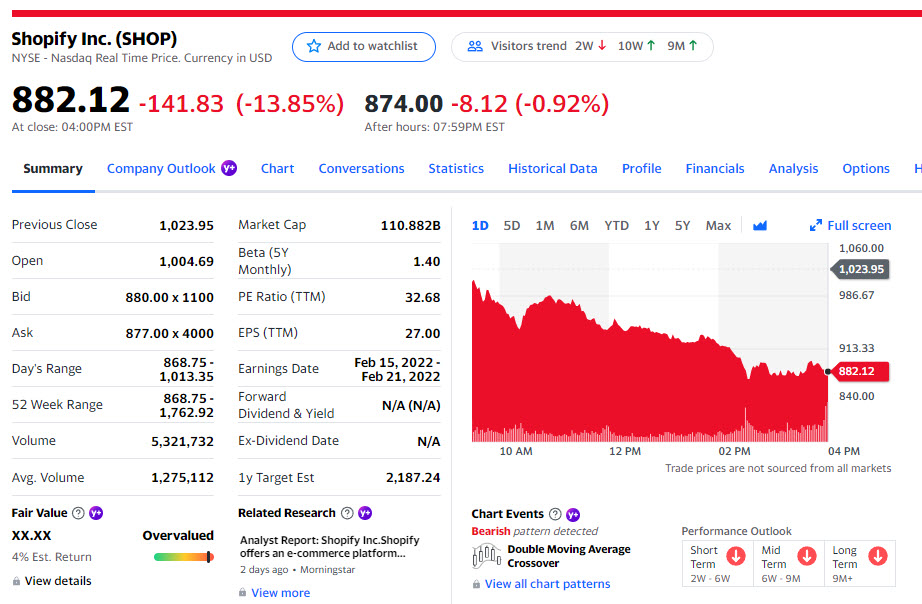The width and height of the screenshot is (922, 604).
Task: Click the 1,023.95 previous close chart label
Action: tap(860, 269)
